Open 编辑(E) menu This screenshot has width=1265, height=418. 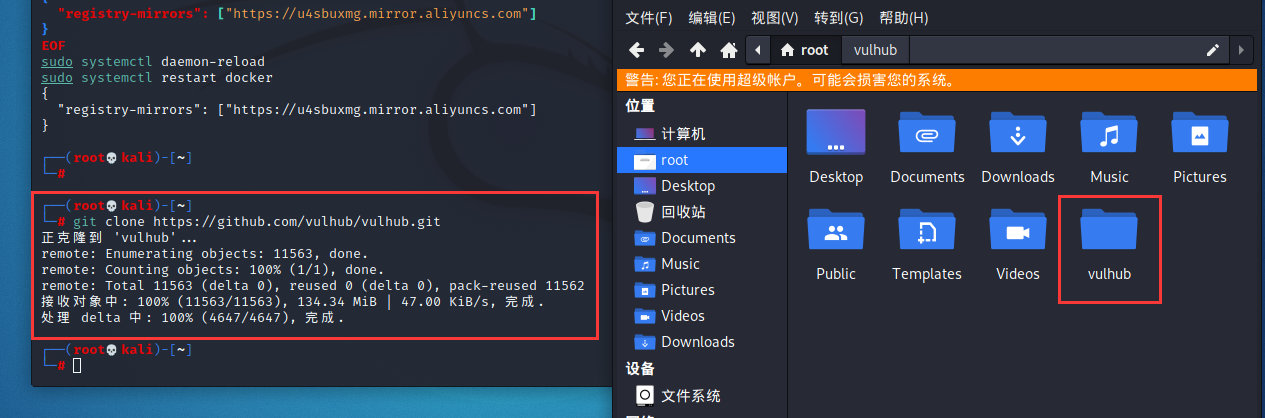click(712, 18)
